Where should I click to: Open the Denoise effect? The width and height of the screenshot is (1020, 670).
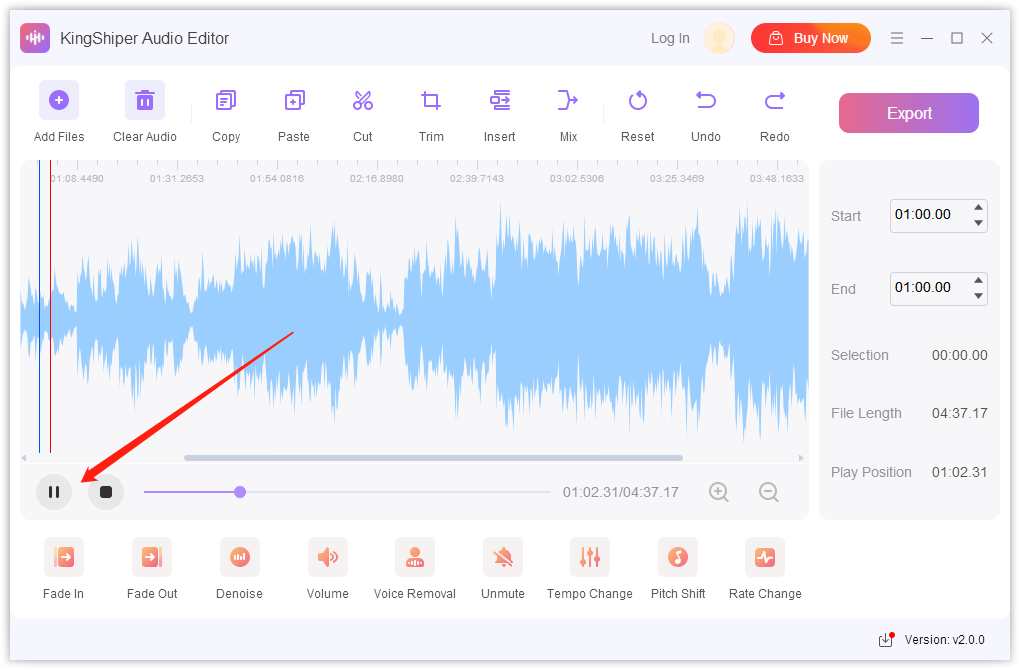click(239, 557)
